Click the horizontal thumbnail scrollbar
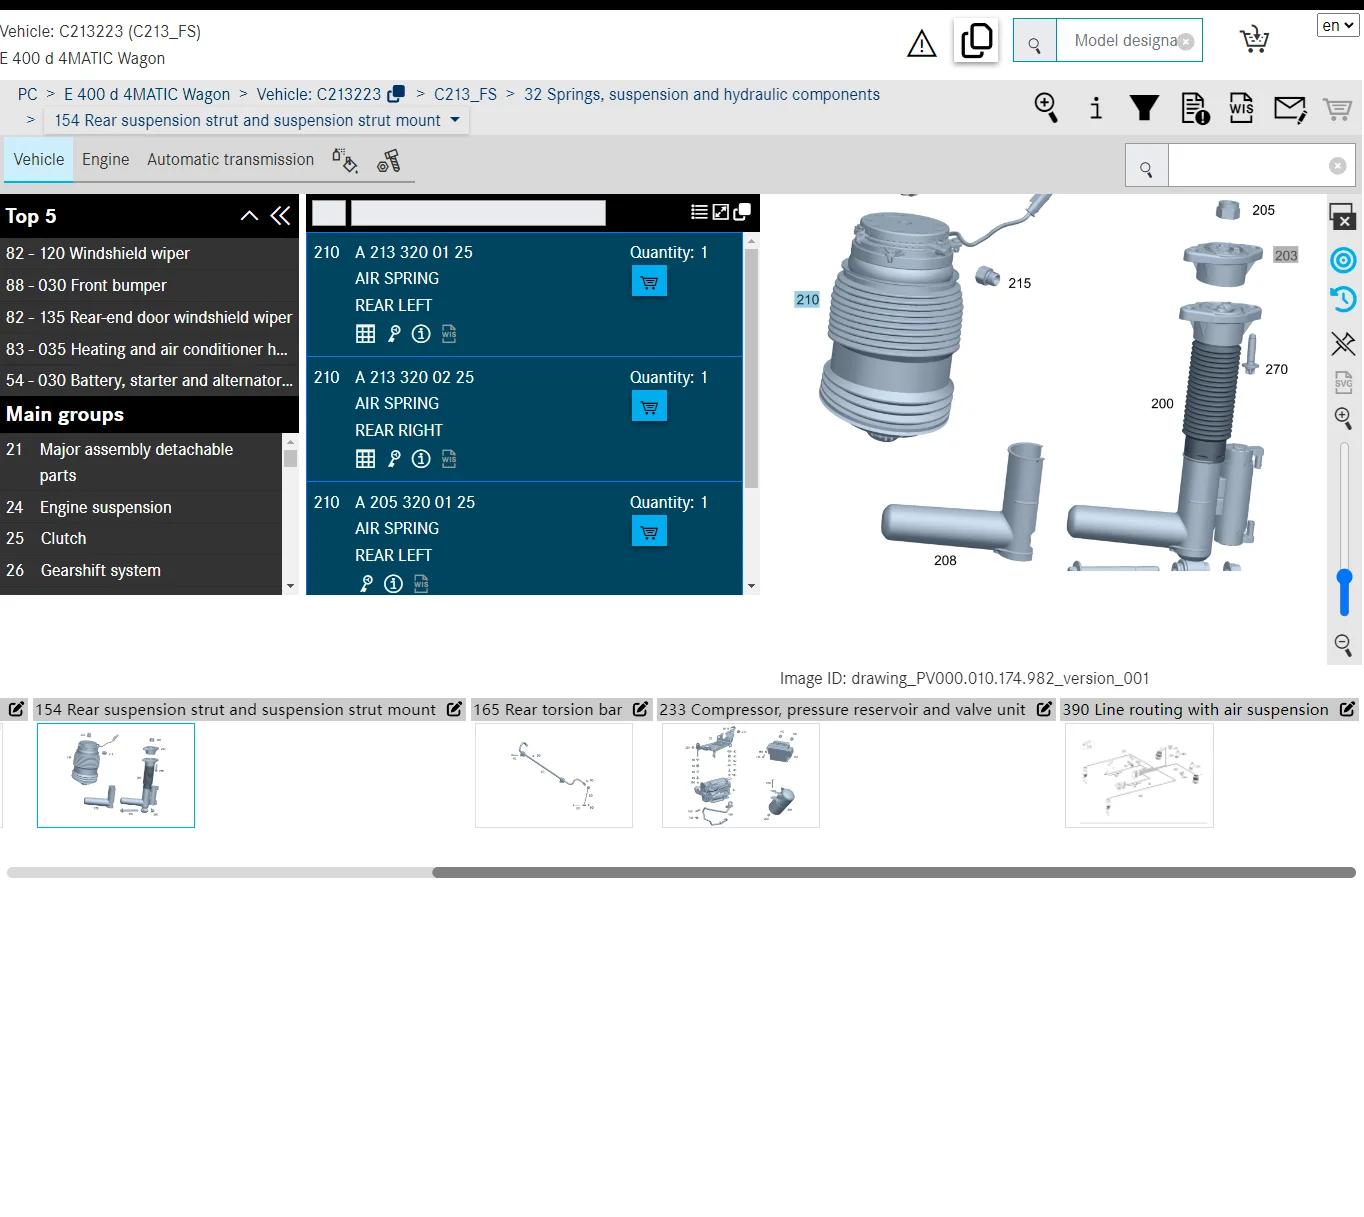 [x=893, y=873]
